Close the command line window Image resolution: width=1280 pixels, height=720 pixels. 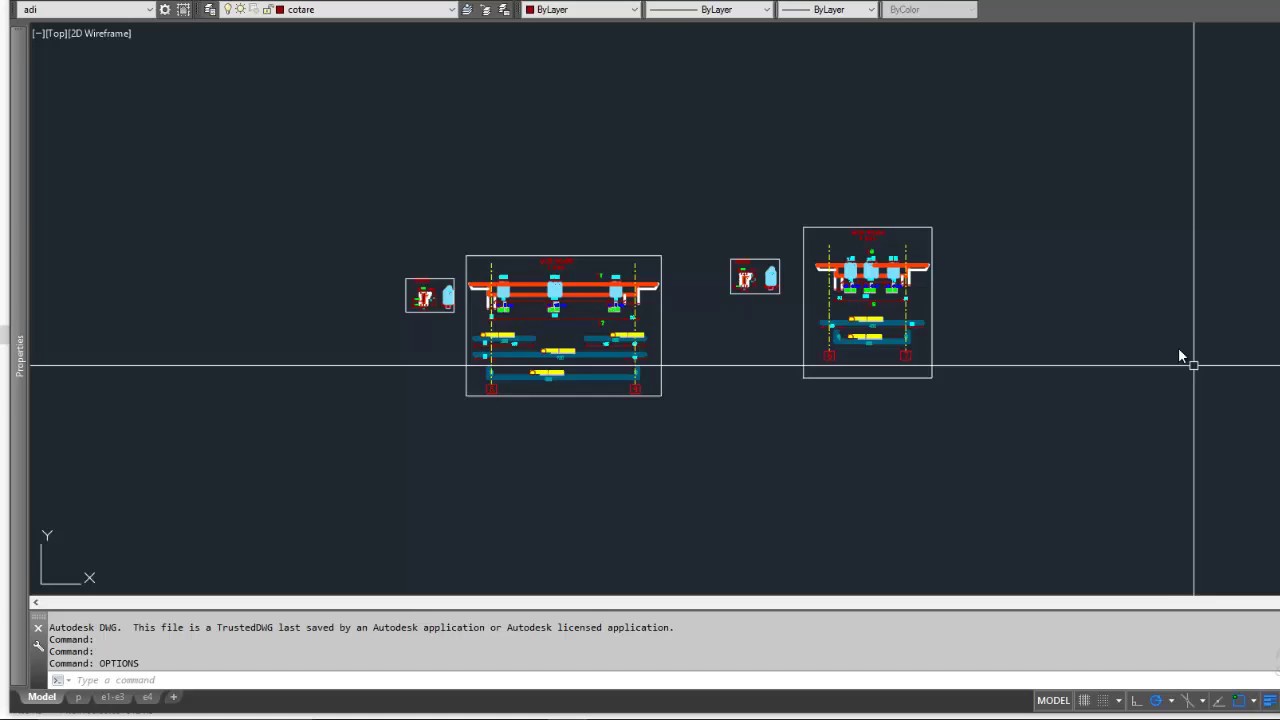pyautogui.click(x=38, y=628)
